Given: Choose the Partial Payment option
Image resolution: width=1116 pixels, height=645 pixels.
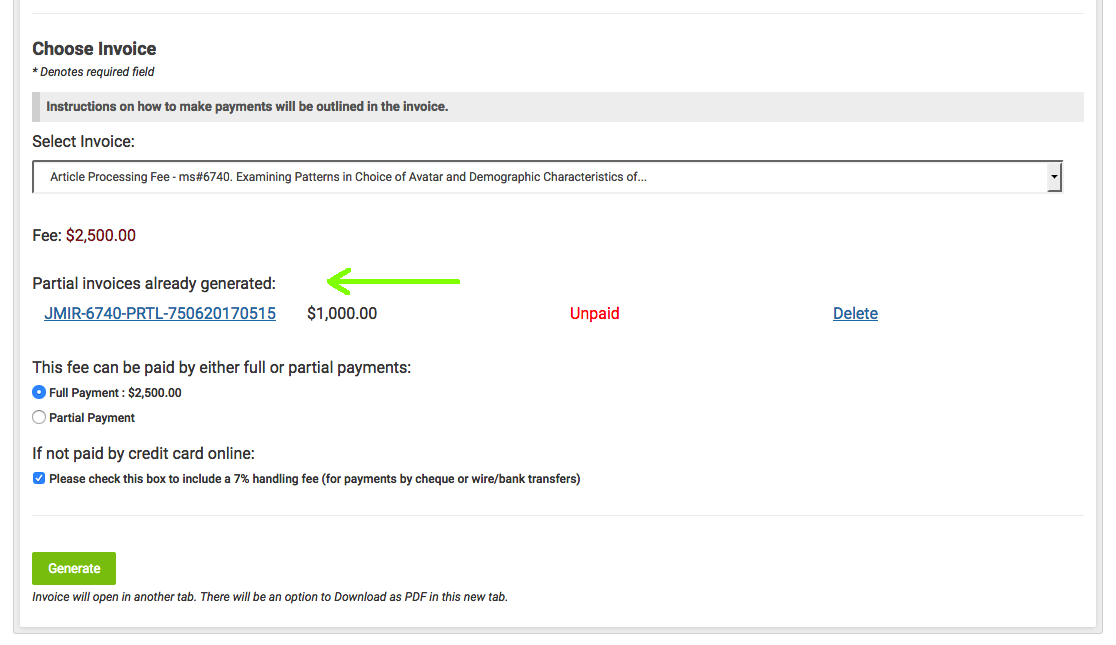Looking at the screenshot, I should 39,417.
